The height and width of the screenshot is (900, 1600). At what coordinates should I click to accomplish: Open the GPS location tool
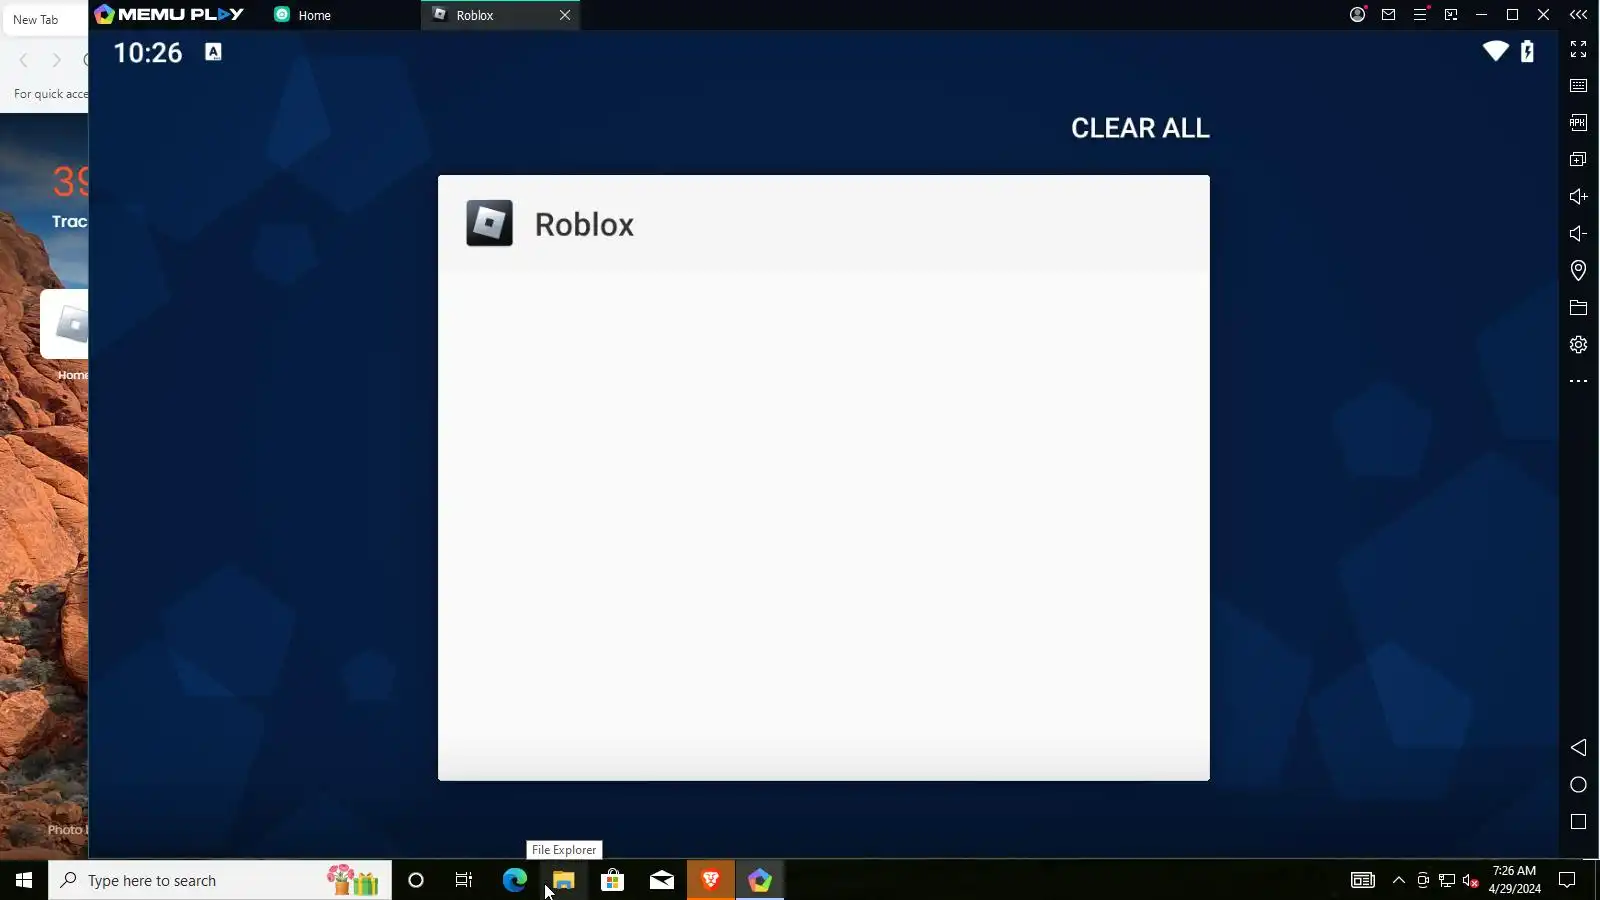click(x=1578, y=270)
